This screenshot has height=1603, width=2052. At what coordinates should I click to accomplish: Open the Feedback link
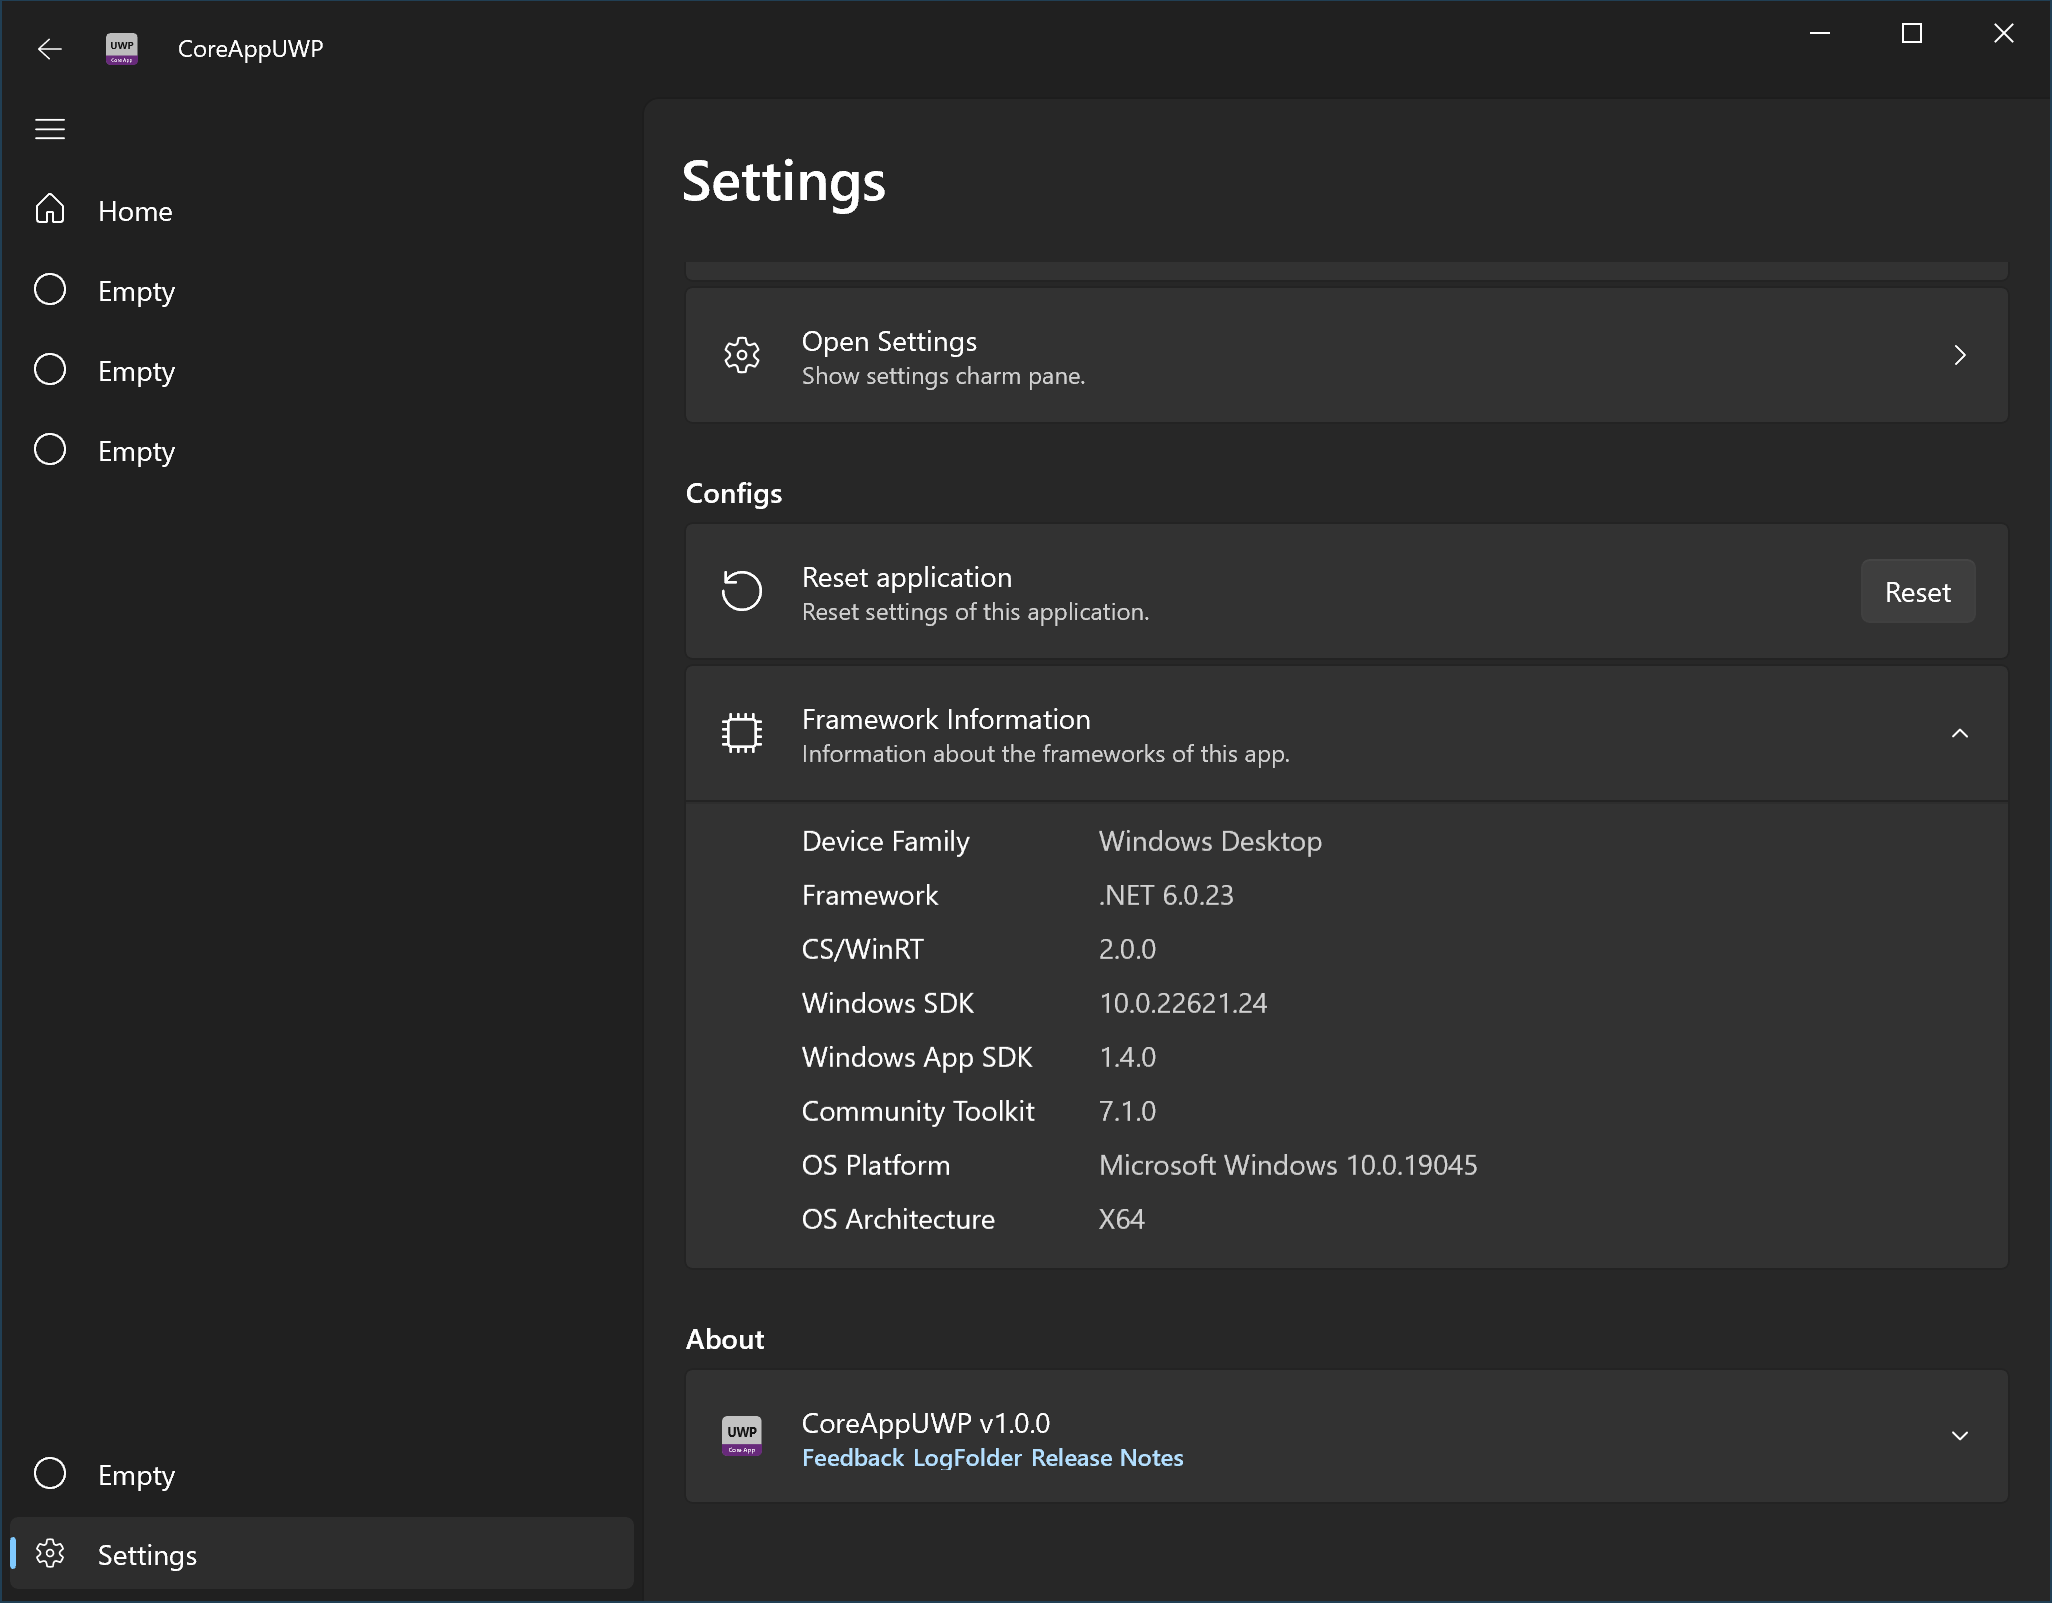coord(851,1458)
